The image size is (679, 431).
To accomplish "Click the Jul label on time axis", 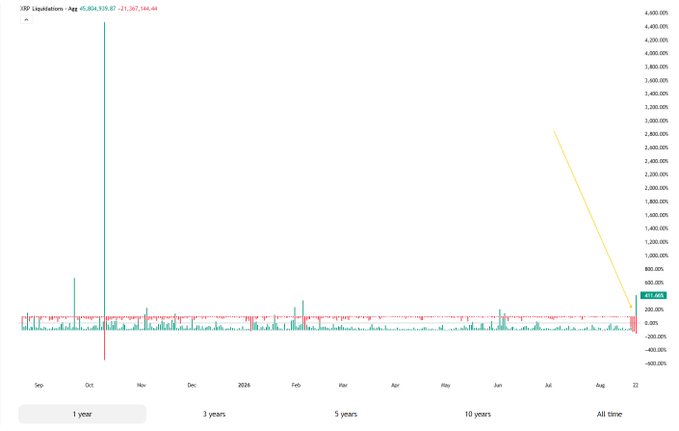I will (548, 385).
